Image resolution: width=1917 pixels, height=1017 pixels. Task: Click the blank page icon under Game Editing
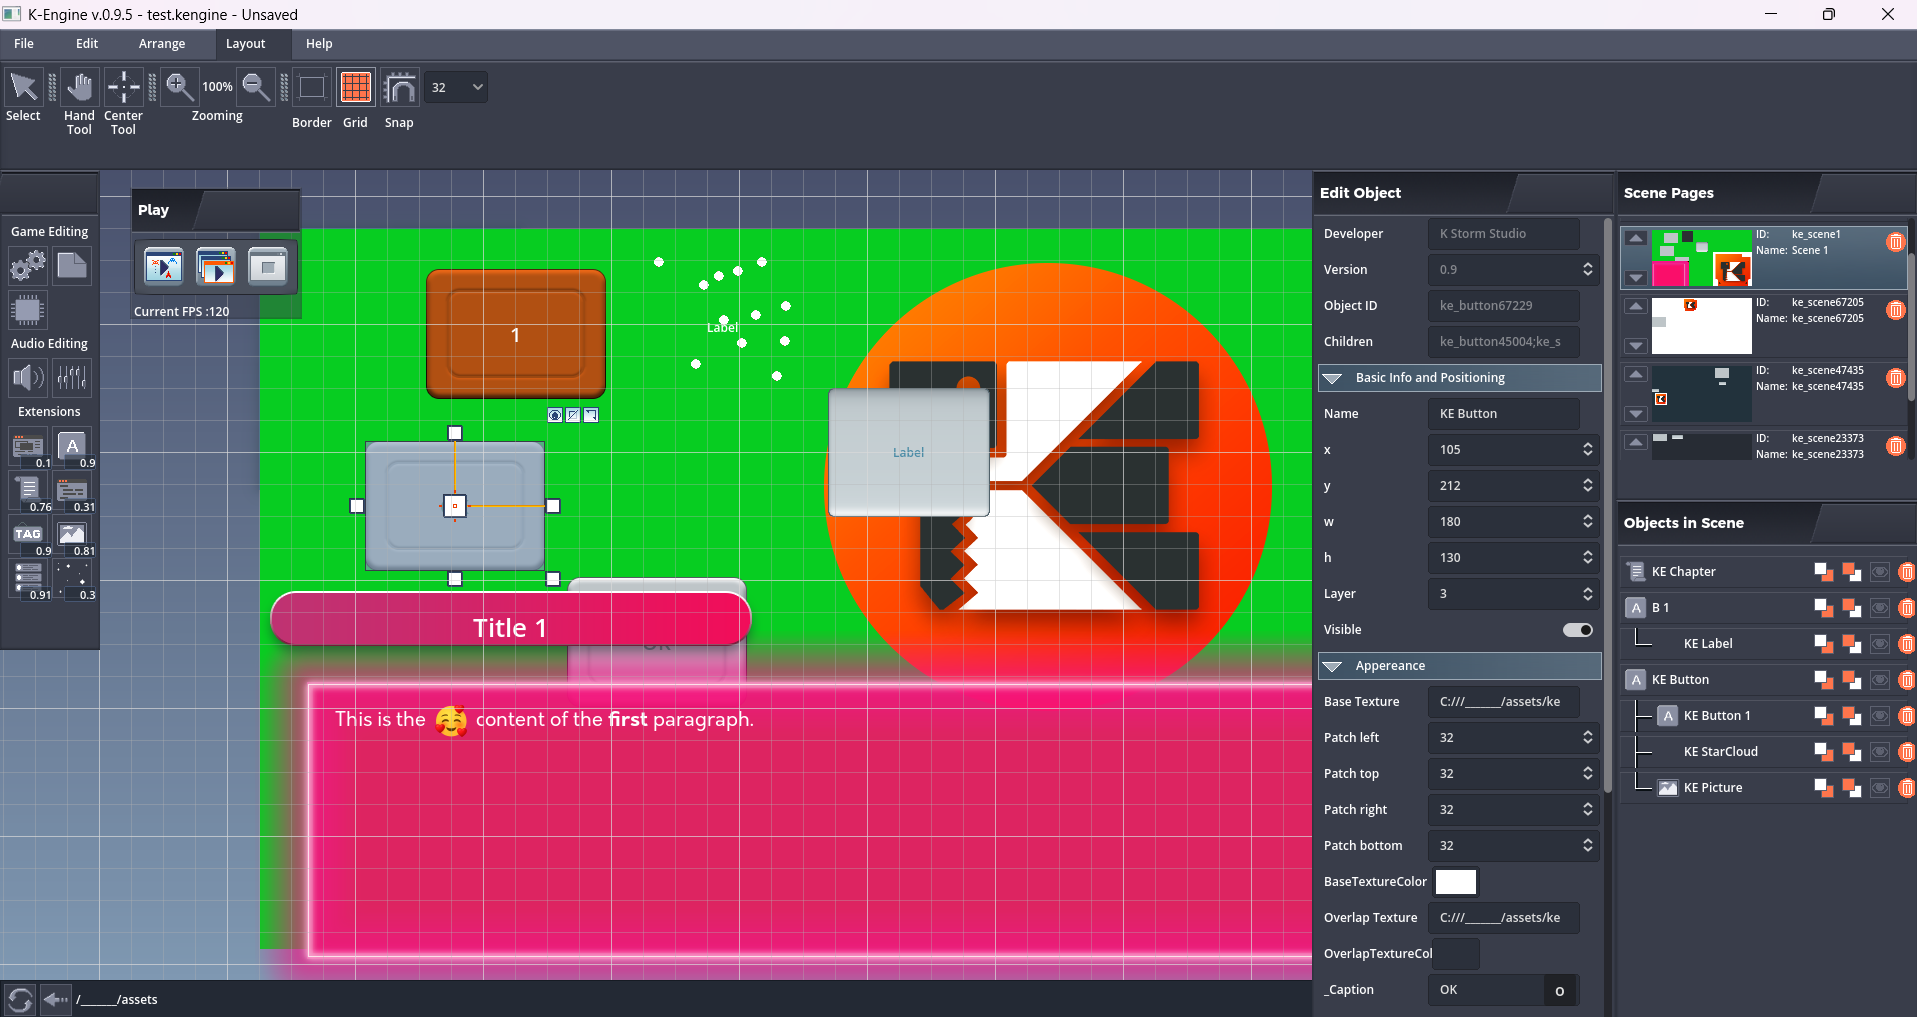72,266
